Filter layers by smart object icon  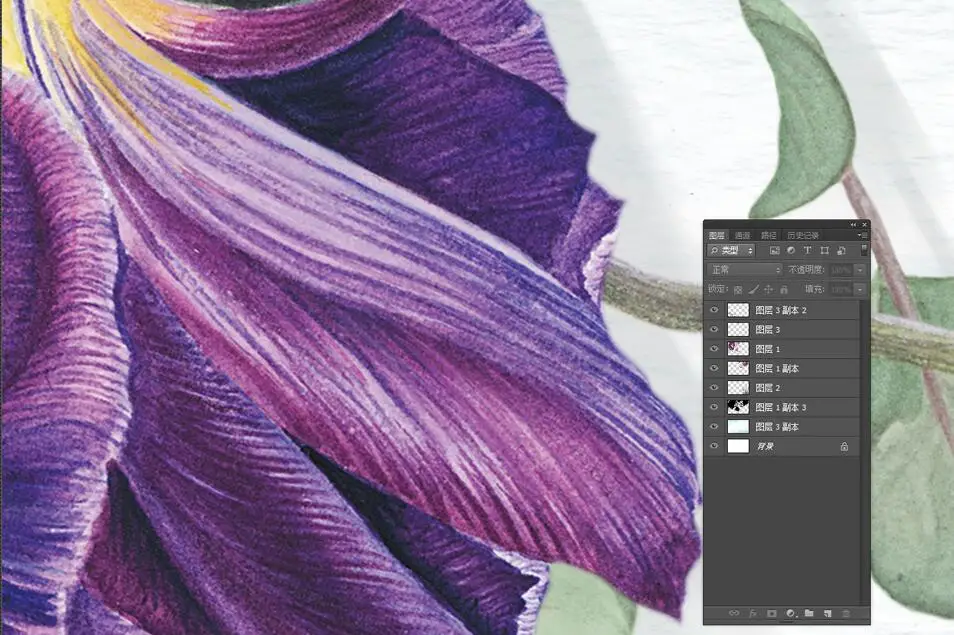[x=841, y=251]
